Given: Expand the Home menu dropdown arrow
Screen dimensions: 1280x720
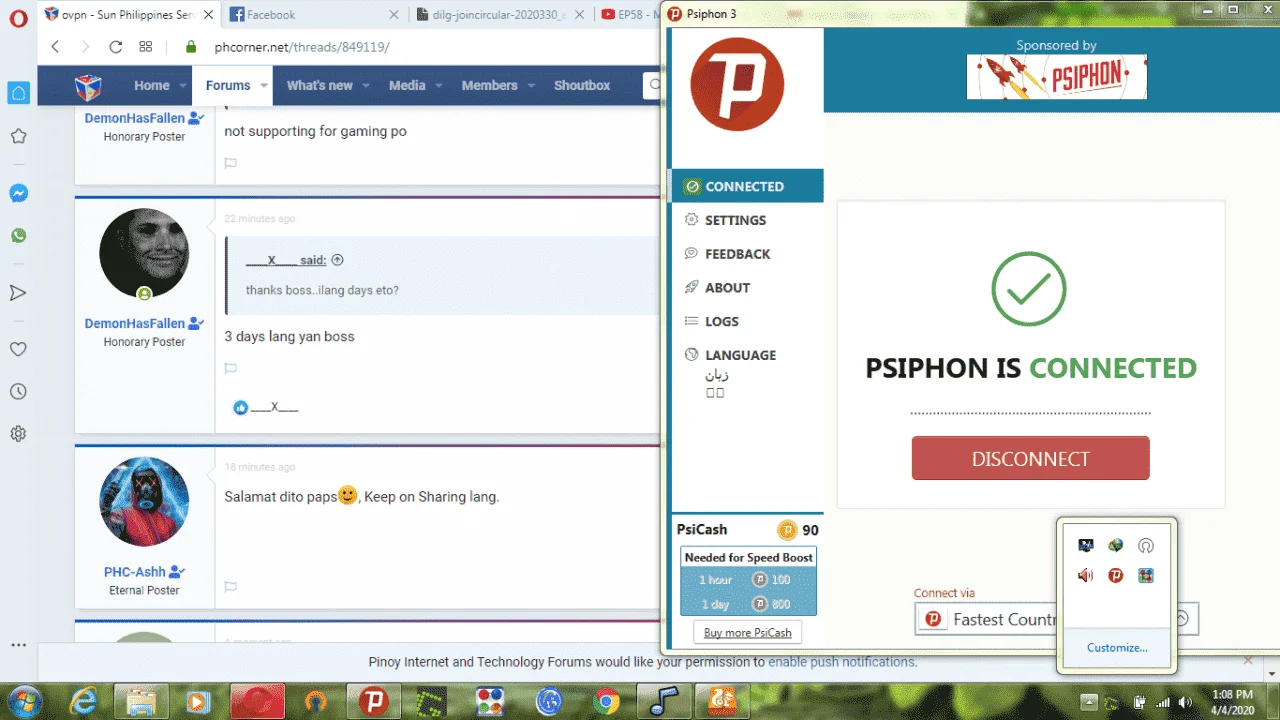Looking at the screenshot, I should 184,86.
